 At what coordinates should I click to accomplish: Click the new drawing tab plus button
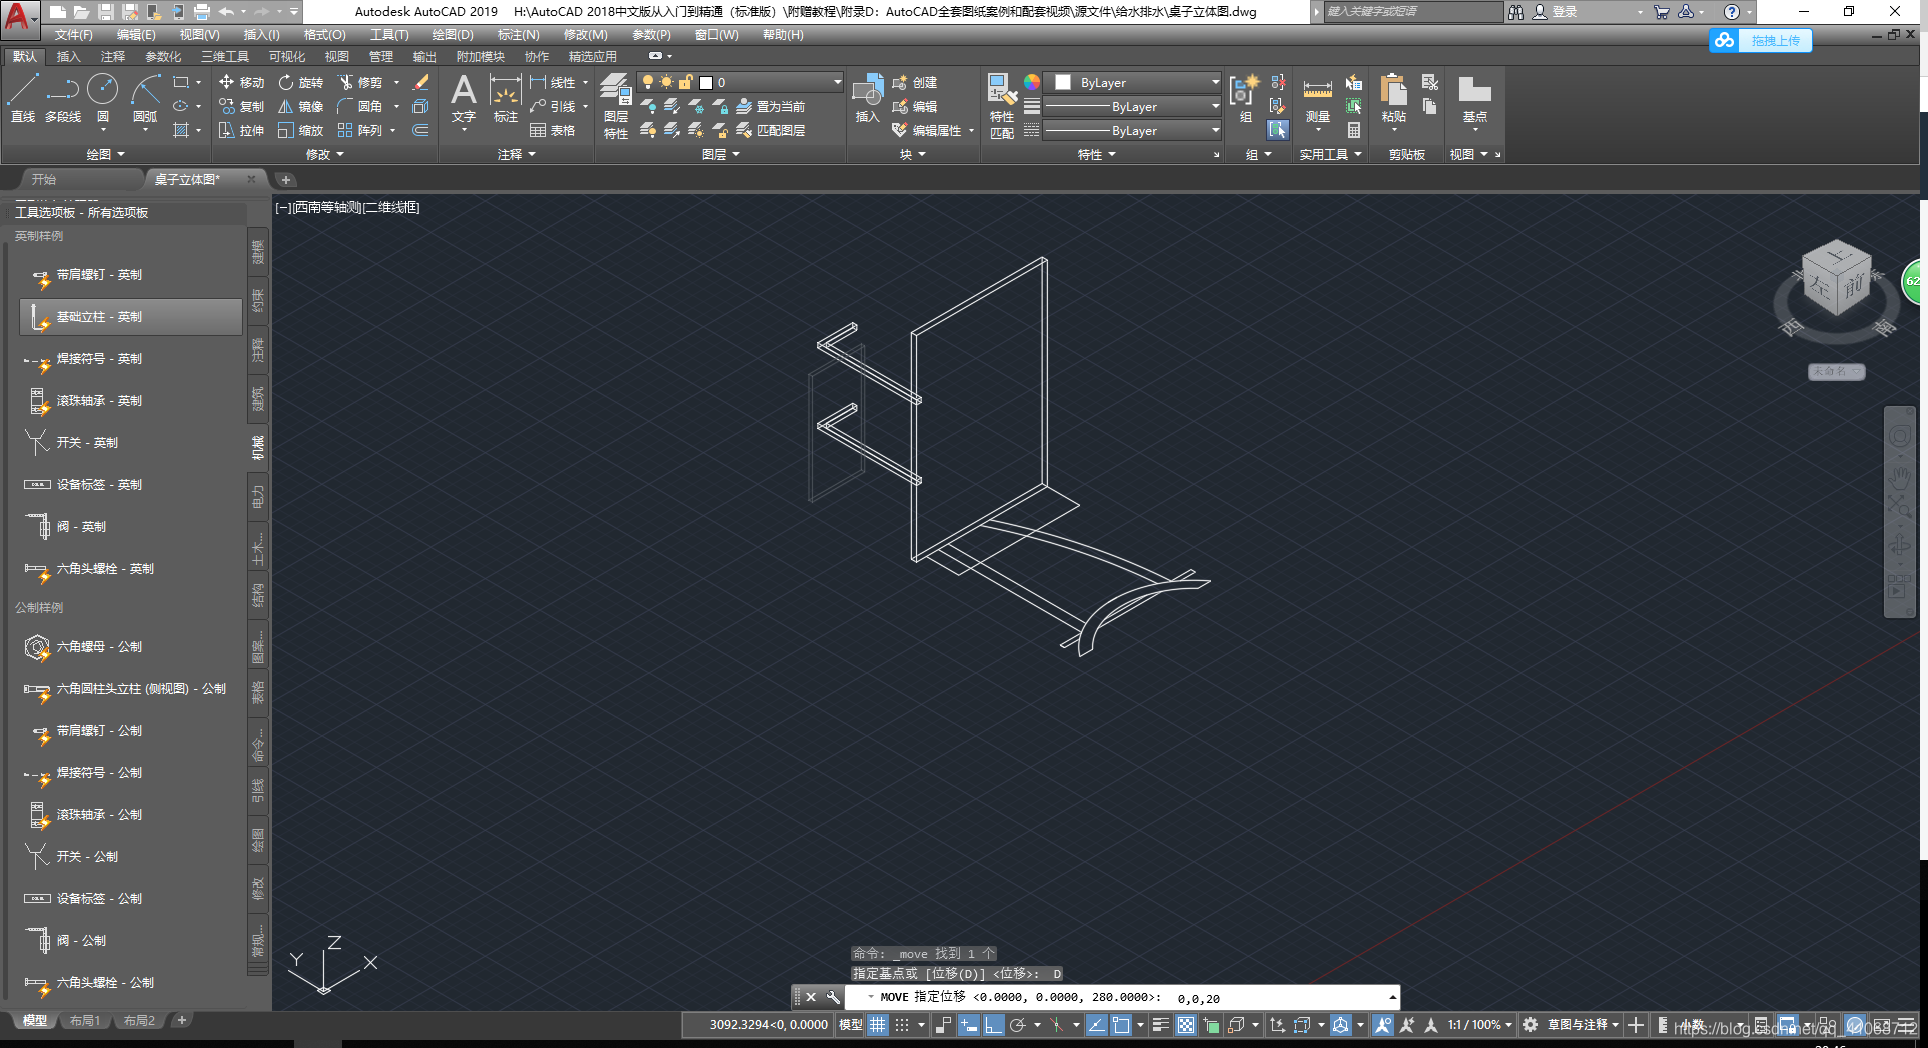click(286, 180)
